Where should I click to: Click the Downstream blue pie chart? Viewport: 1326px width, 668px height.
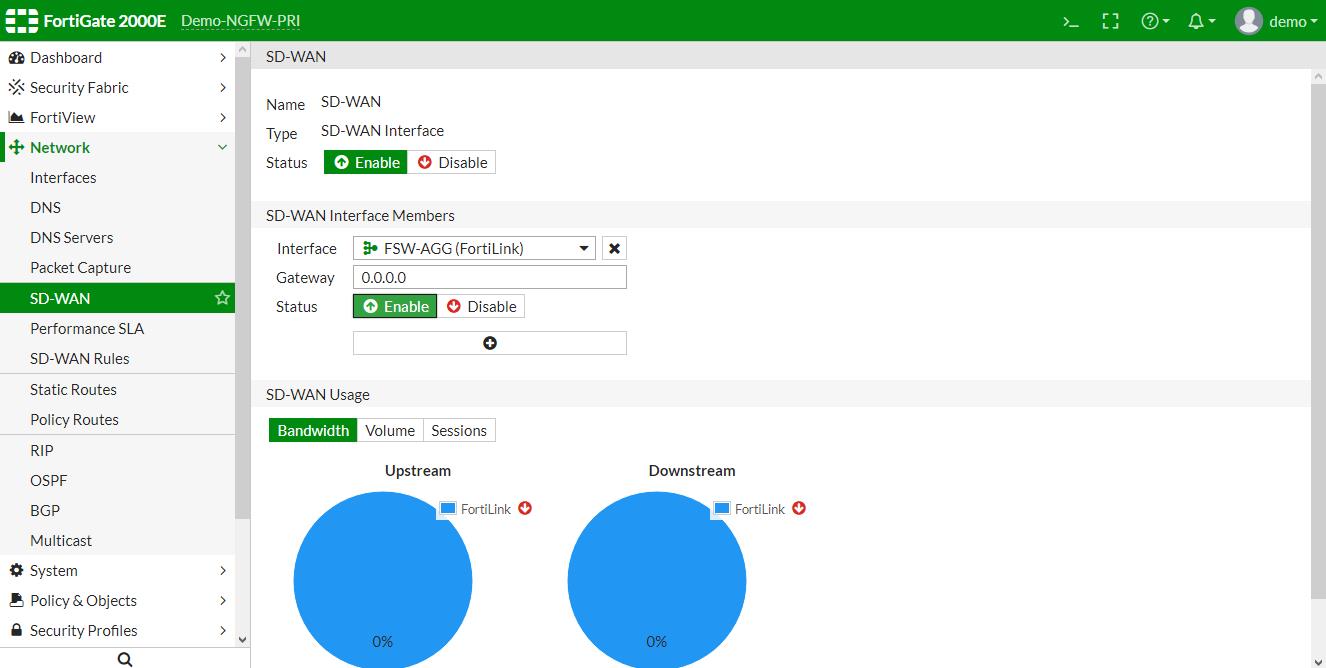[657, 580]
